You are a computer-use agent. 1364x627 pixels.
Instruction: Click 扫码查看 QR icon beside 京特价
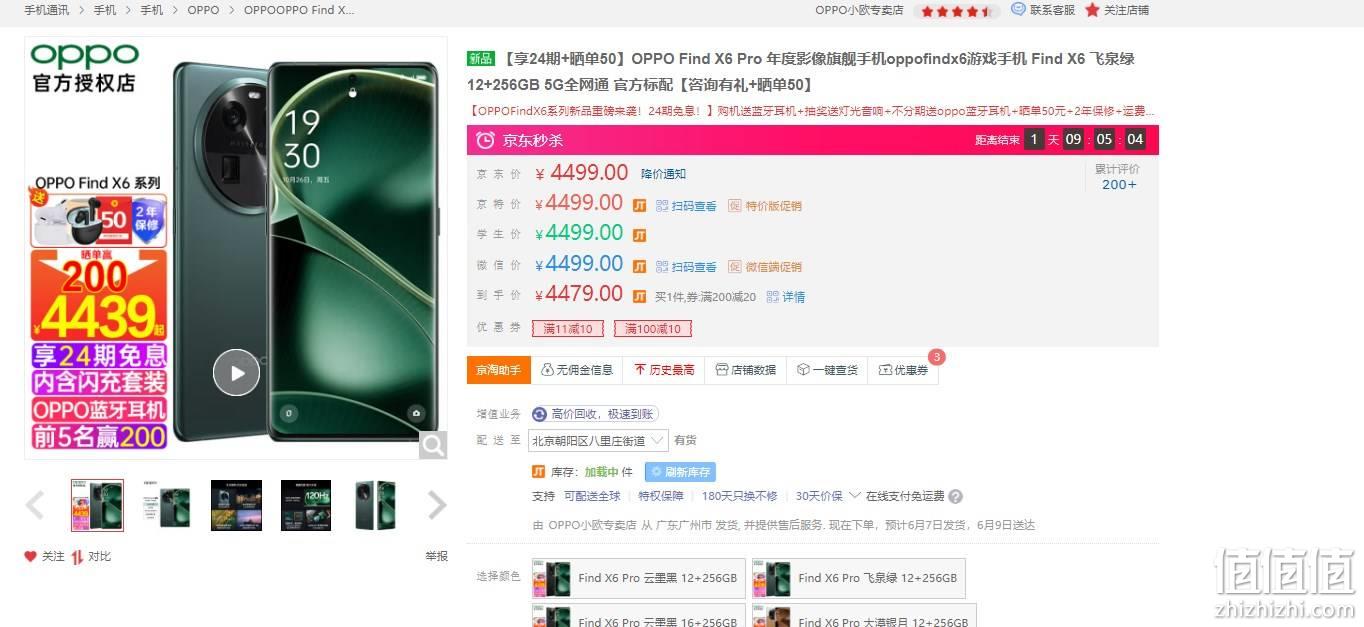[662, 206]
